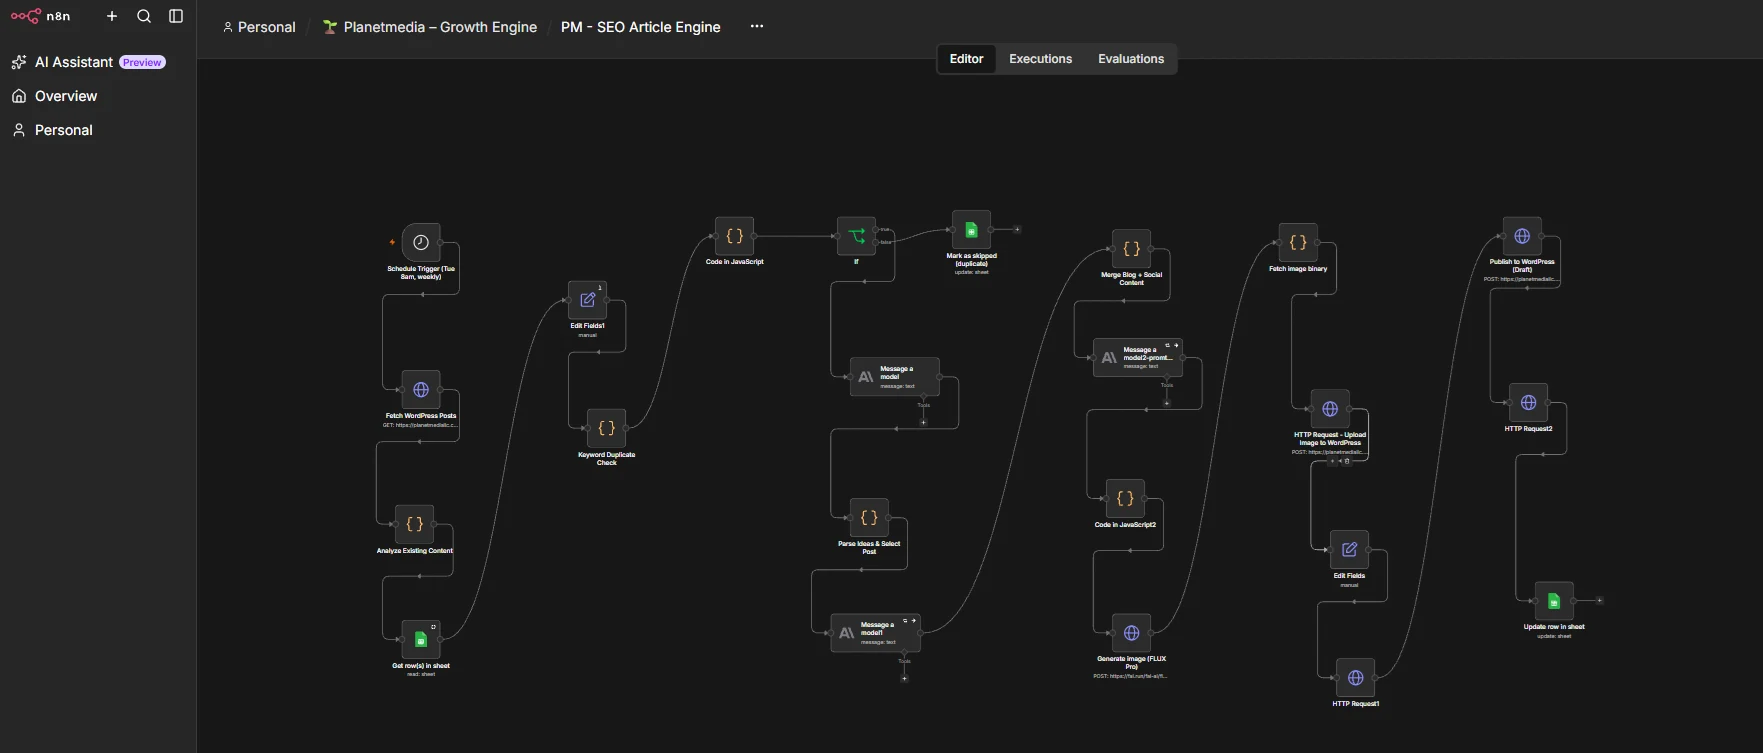Click the Message a model2 prompt node
The image size is (1763, 753).
[x=1138, y=358]
